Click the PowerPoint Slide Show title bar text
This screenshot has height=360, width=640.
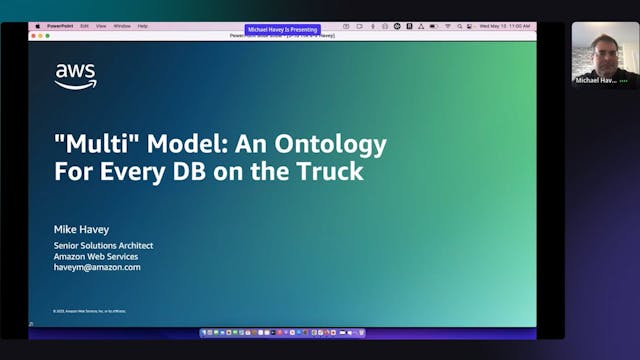tap(282, 36)
